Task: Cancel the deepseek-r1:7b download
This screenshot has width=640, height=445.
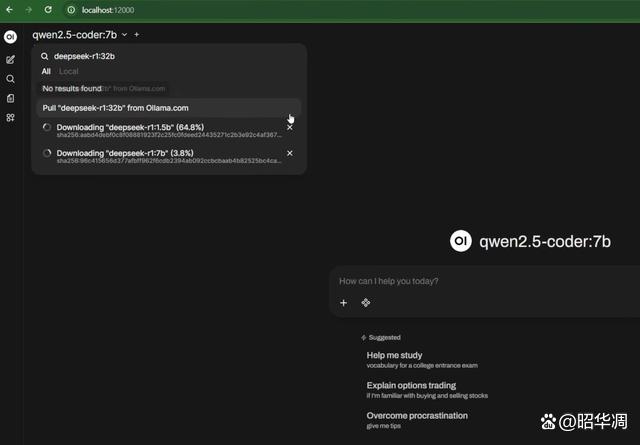Action: [x=290, y=153]
